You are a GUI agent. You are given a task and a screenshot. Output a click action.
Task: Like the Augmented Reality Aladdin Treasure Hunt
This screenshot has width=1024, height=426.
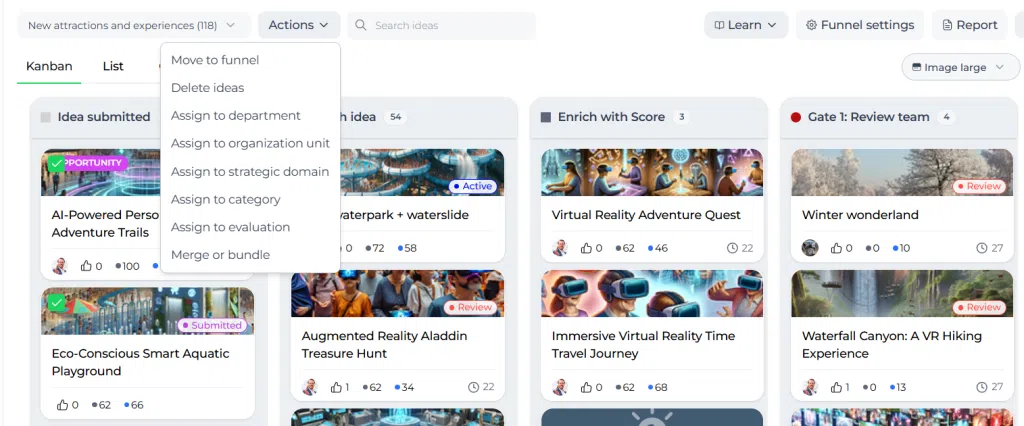pyautogui.click(x=336, y=387)
